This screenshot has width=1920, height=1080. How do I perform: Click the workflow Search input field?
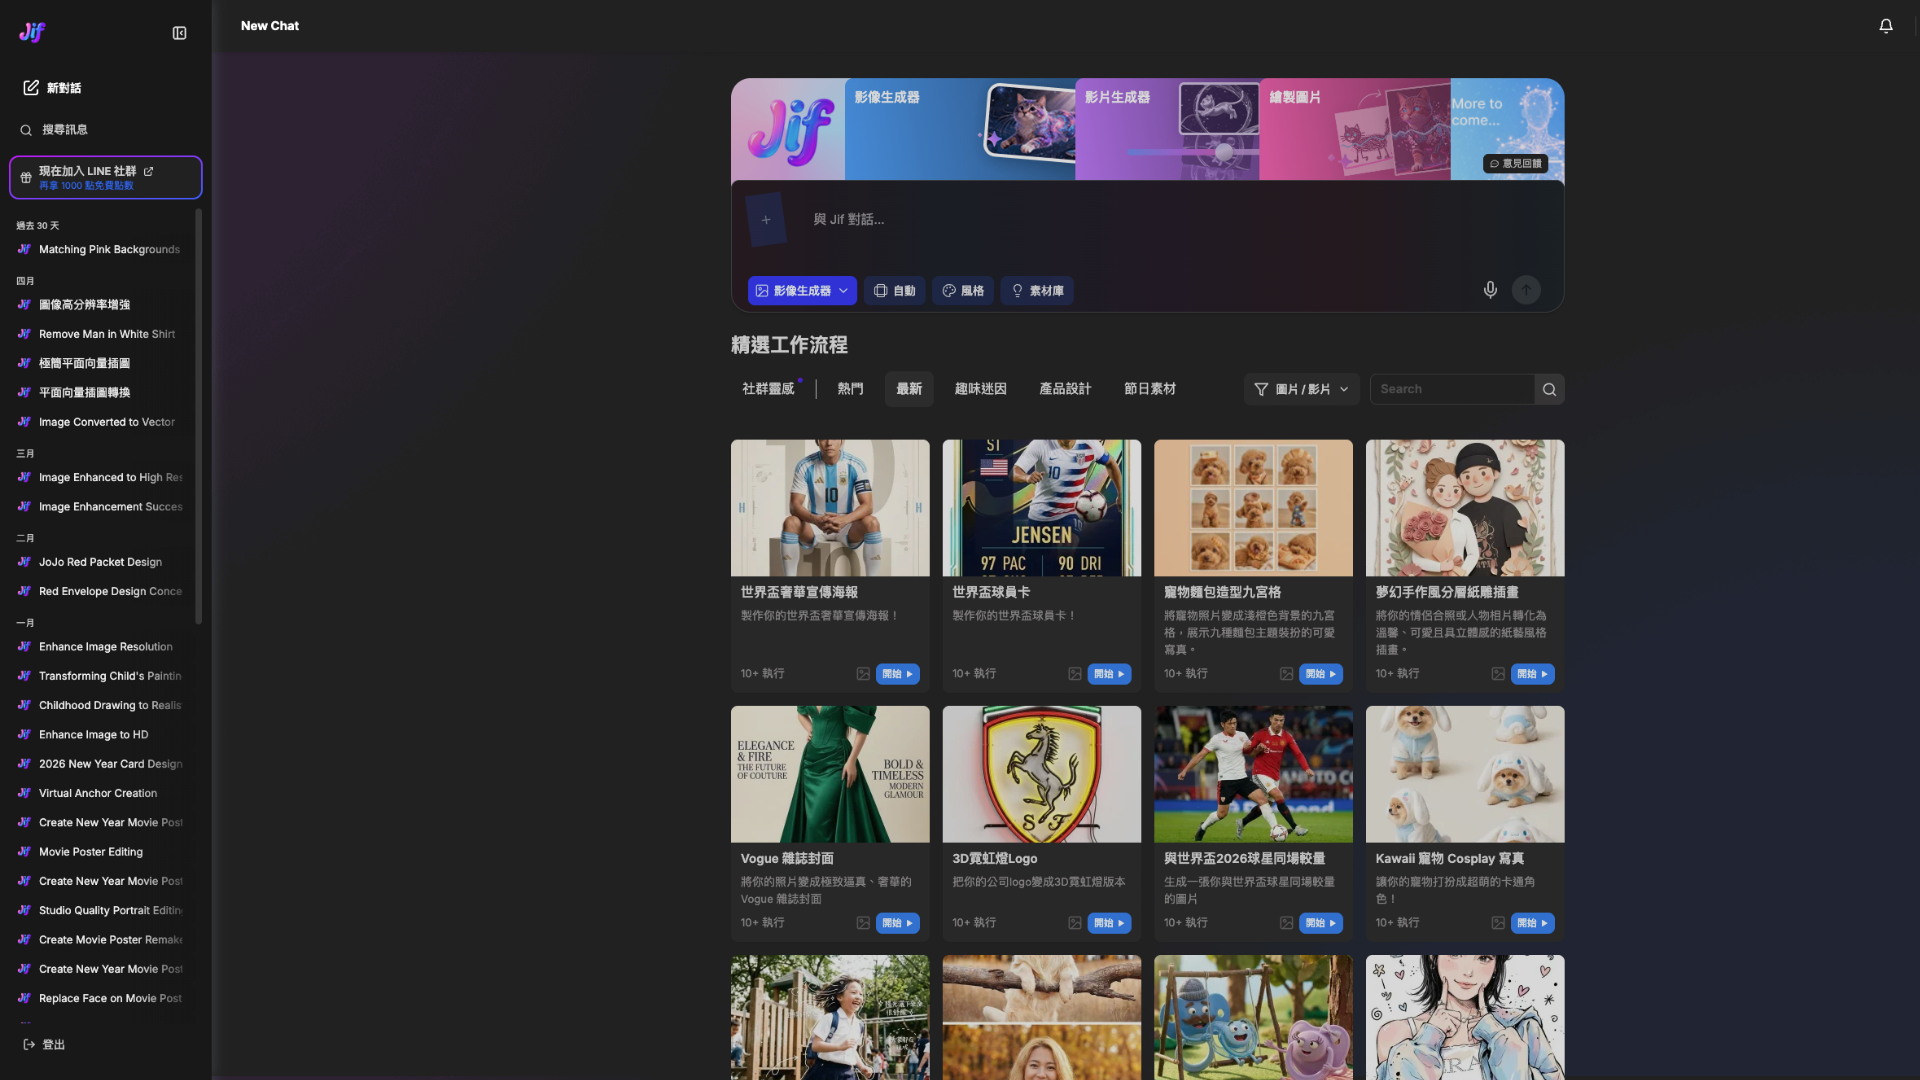1452,389
